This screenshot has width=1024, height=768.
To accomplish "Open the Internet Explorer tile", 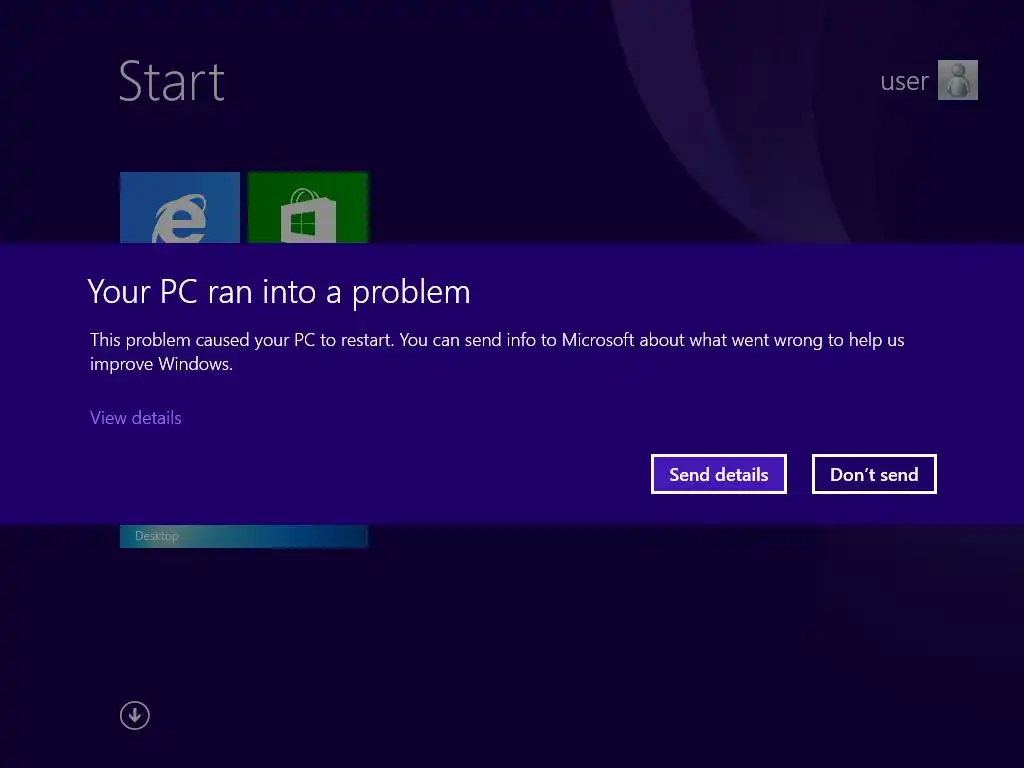I will point(180,208).
